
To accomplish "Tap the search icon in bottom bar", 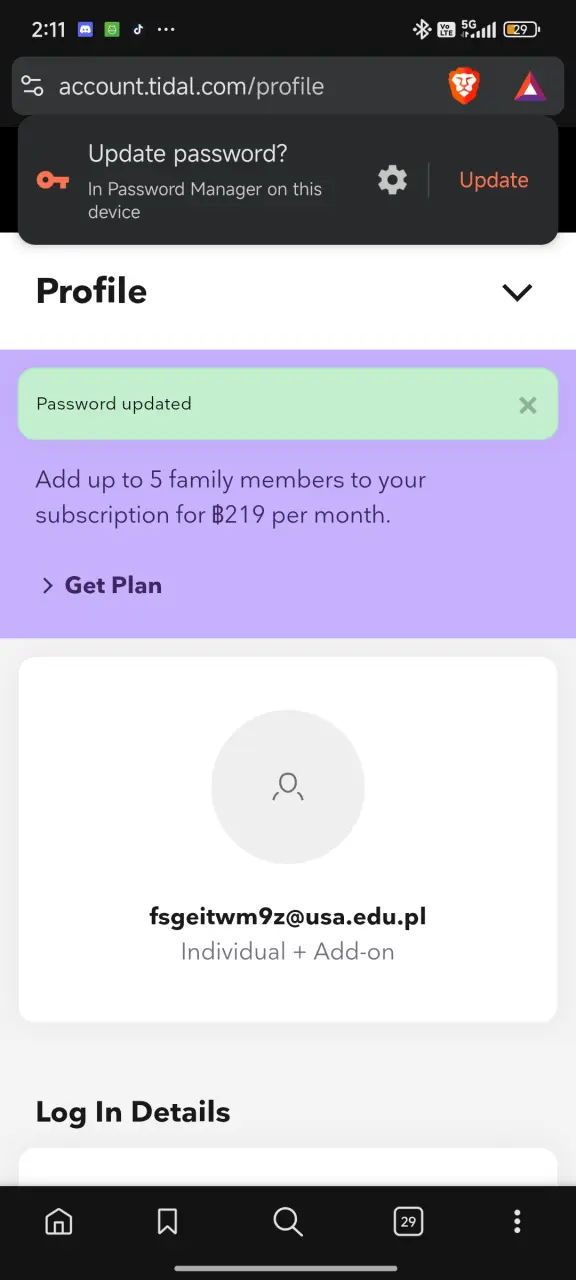I will click(x=288, y=1221).
